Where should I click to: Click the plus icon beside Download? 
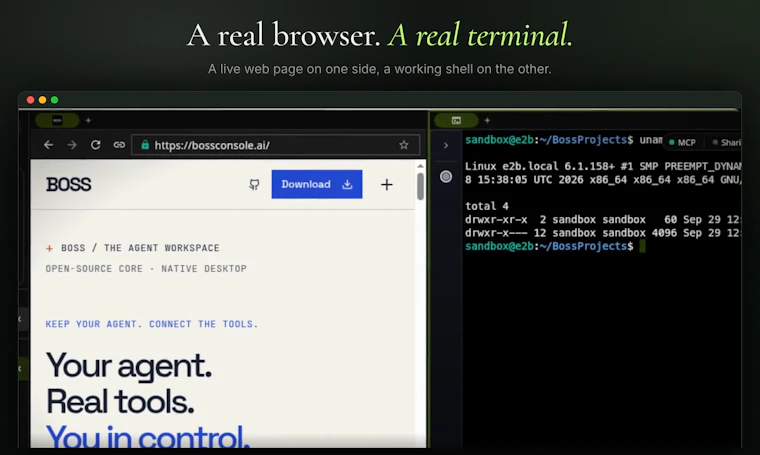pos(387,185)
